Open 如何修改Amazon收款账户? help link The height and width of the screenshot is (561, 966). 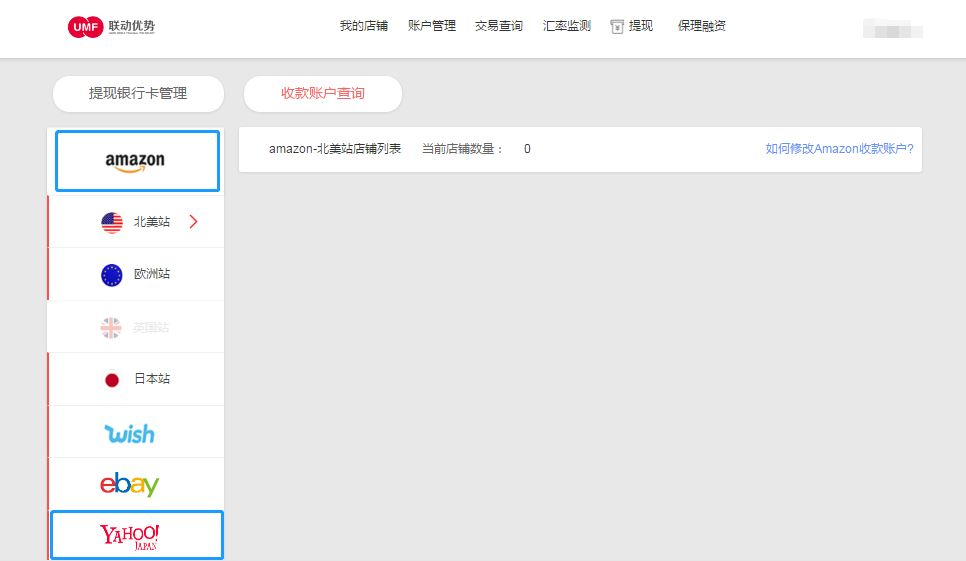coord(839,148)
